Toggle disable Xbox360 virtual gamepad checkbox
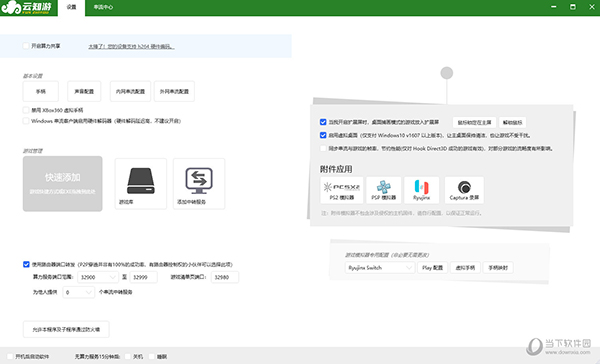 (x=26, y=110)
